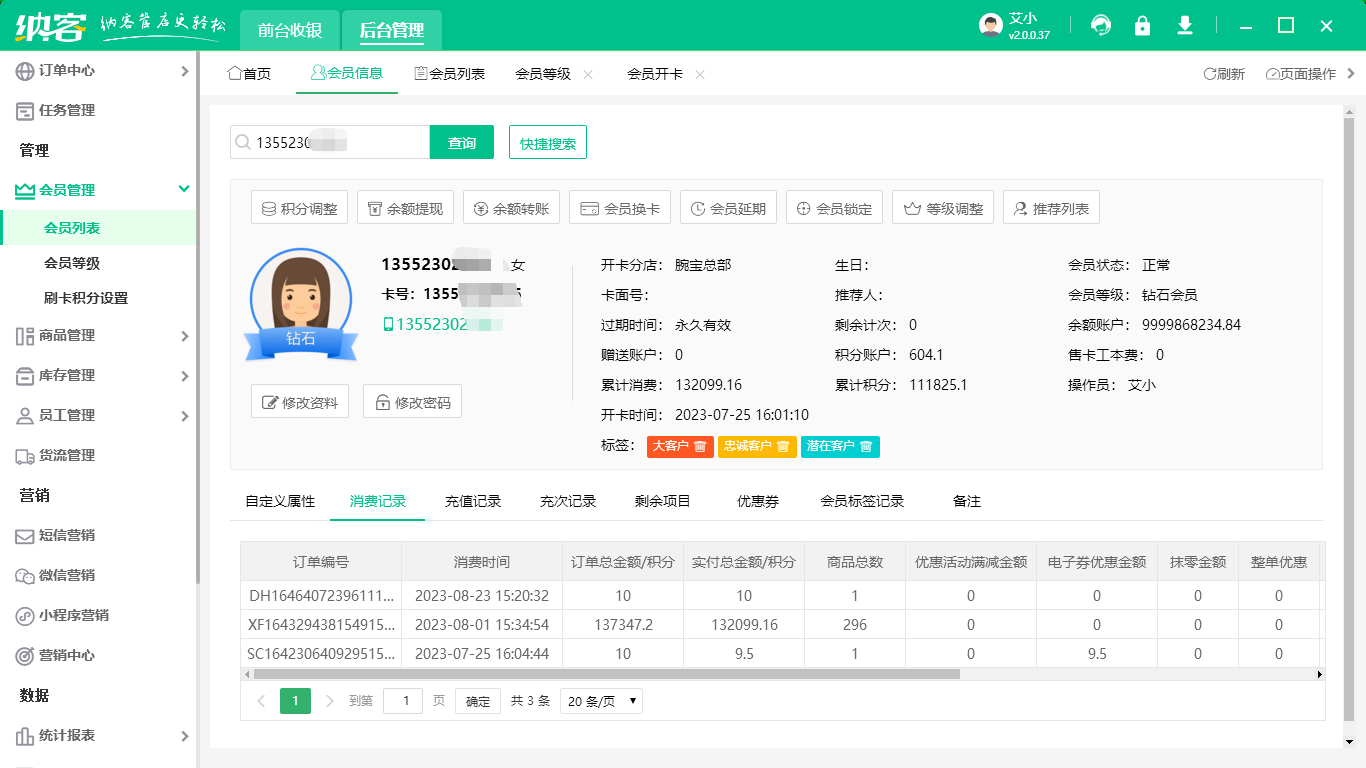This screenshot has height=768, width=1366.
Task: Delete the 大客户 tag via trash icon
Action: [x=700, y=446]
